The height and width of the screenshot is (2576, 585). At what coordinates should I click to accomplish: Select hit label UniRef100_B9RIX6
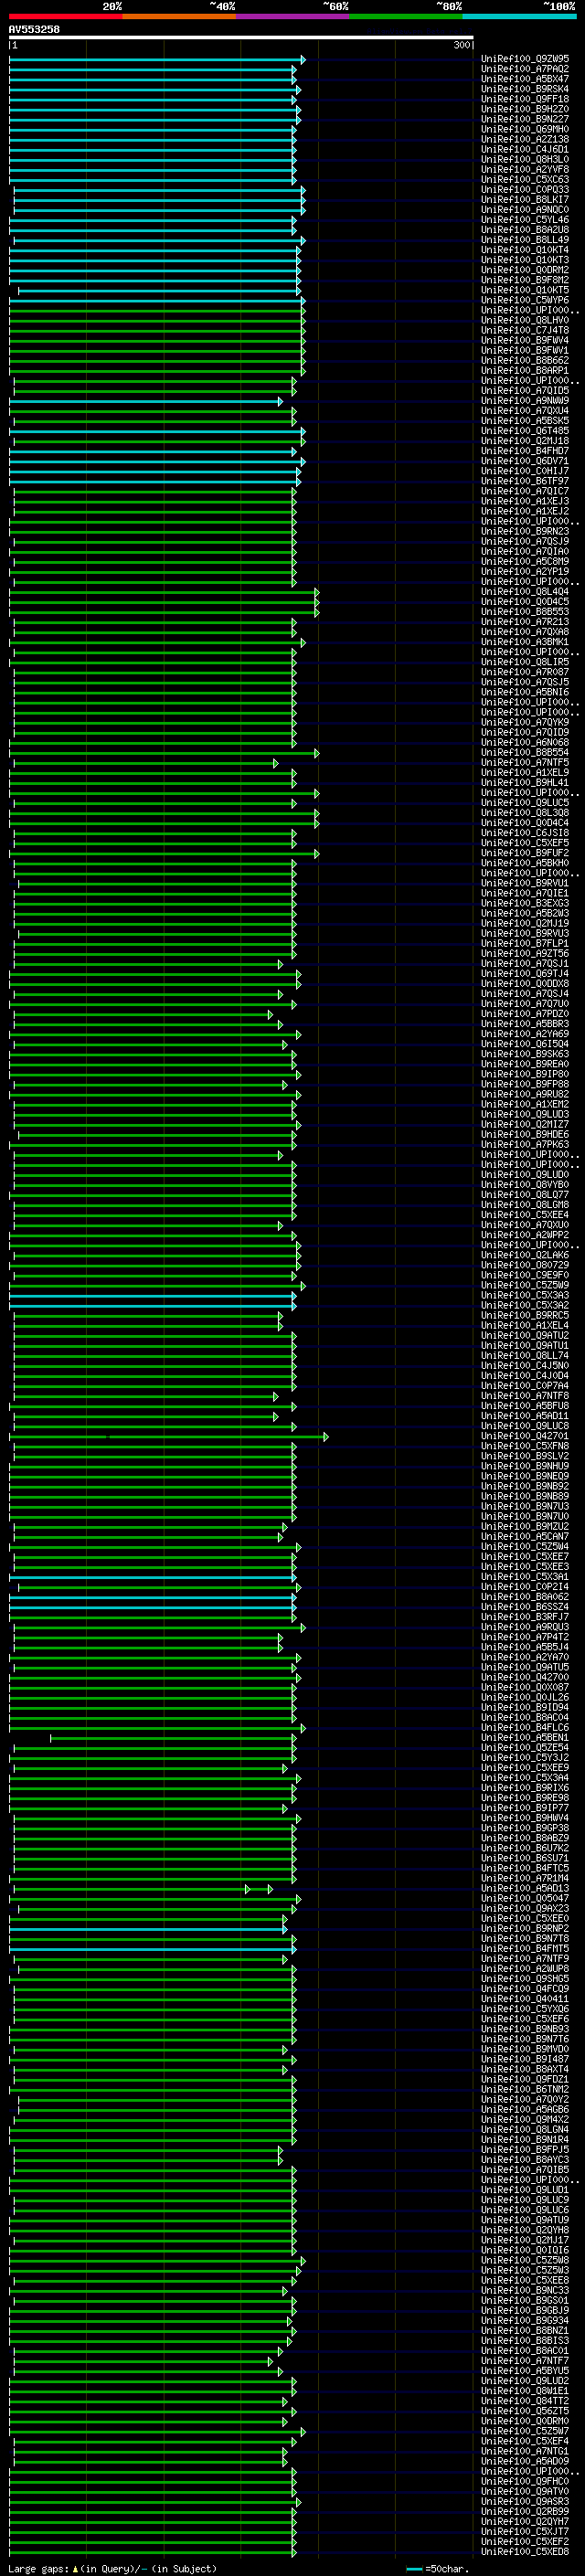[x=525, y=1788]
